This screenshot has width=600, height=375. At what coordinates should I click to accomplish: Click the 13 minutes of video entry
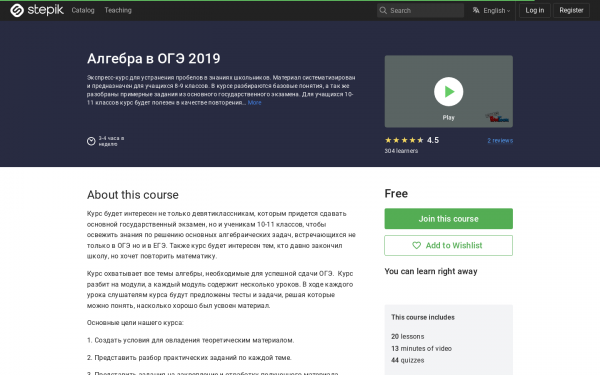[421, 348]
